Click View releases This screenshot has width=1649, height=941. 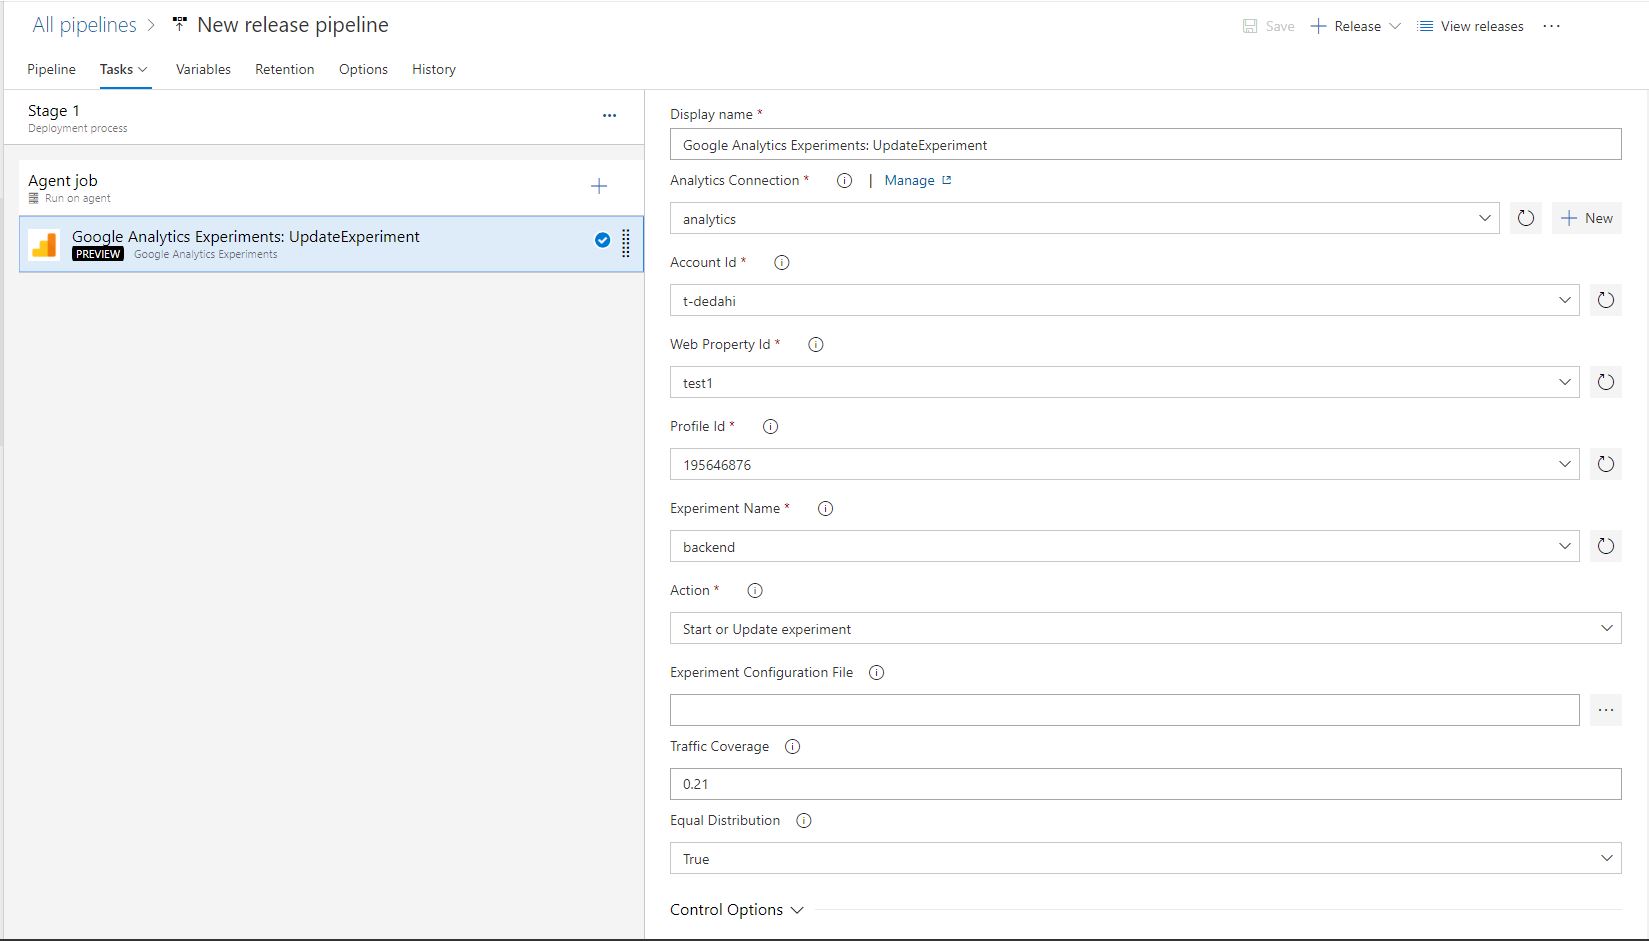(1471, 26)
